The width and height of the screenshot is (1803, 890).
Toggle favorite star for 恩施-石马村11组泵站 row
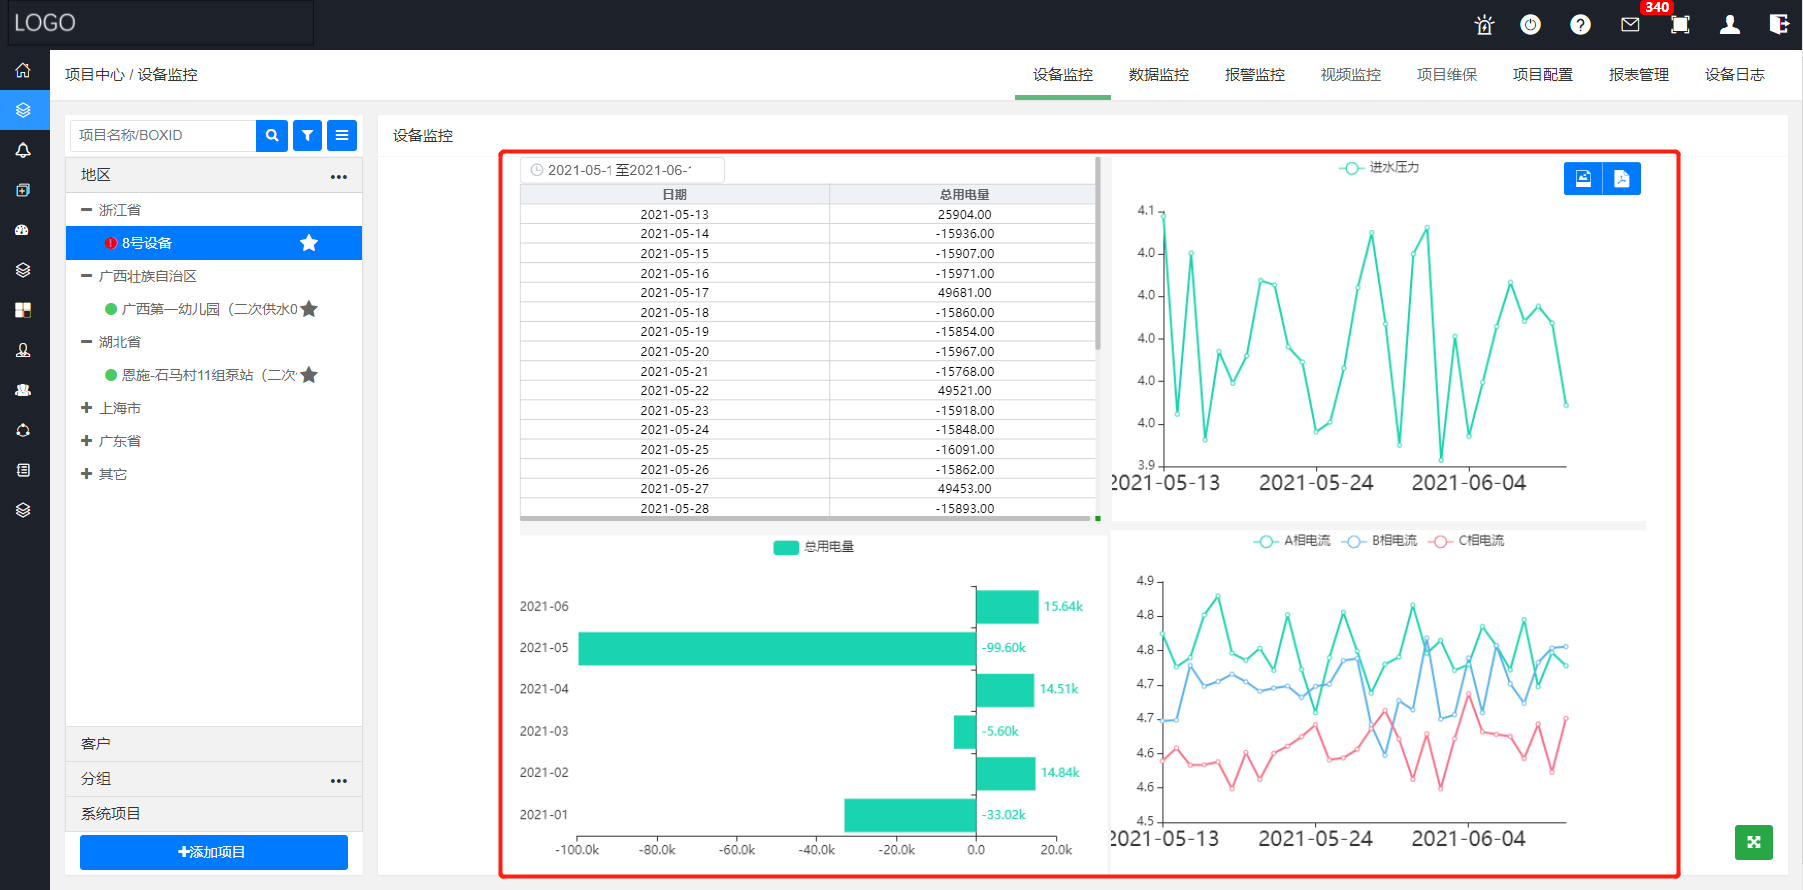point(309,375)
